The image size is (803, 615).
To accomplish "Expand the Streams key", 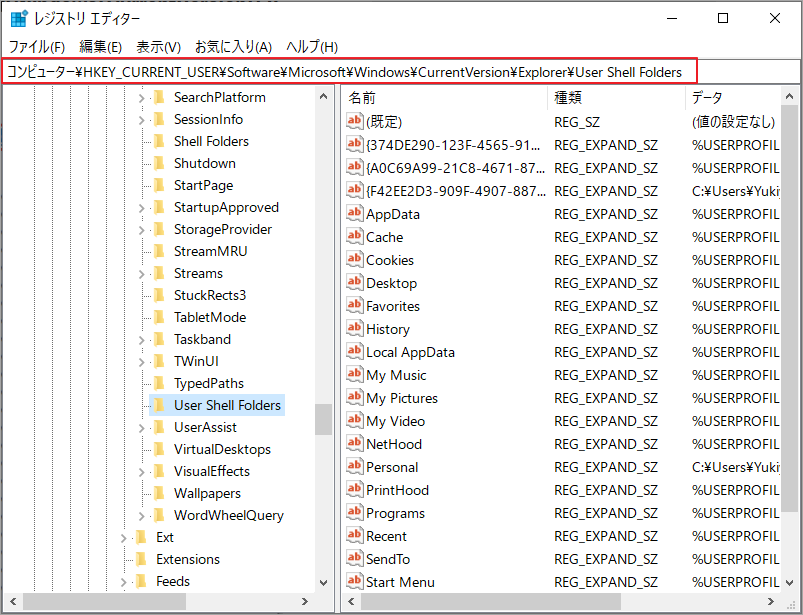I will [x=141, y=274].
